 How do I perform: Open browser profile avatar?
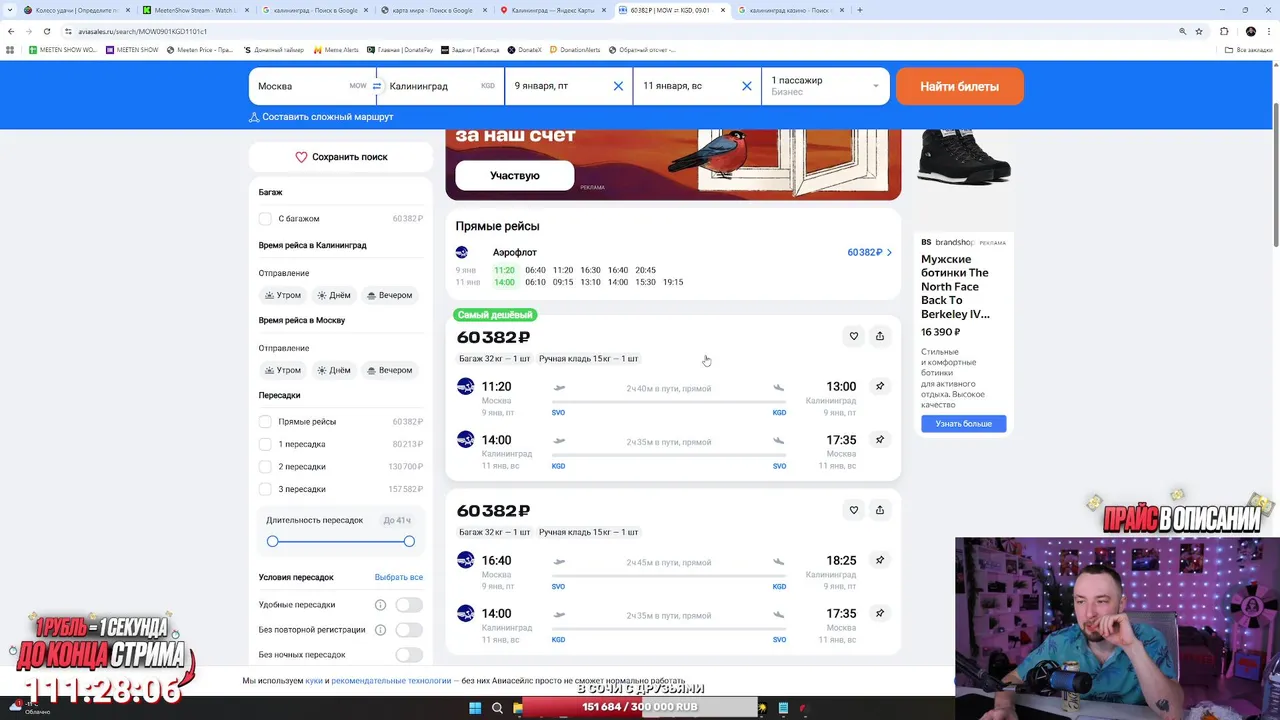point(1251,31)
